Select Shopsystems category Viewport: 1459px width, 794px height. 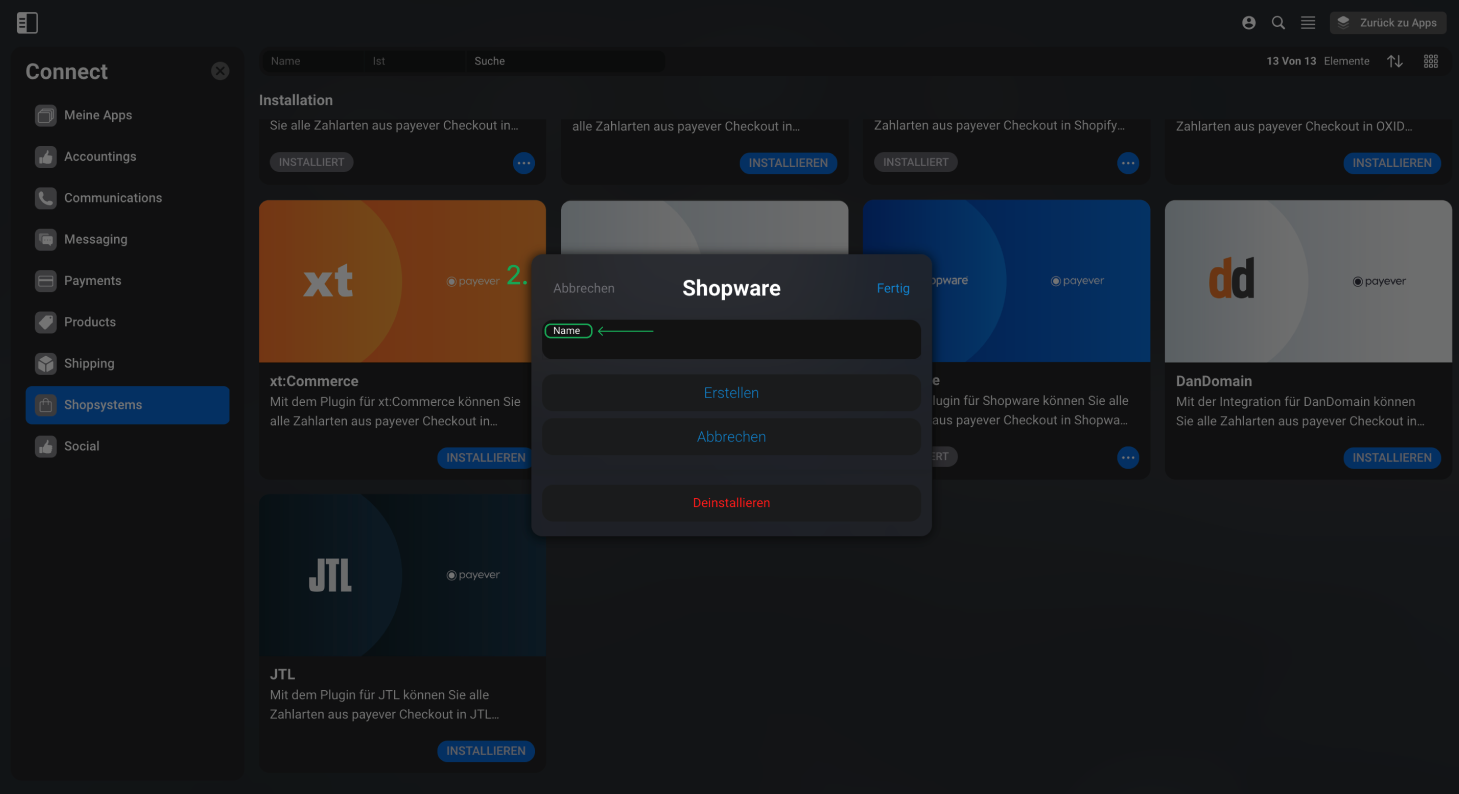[x=127, y=405]
